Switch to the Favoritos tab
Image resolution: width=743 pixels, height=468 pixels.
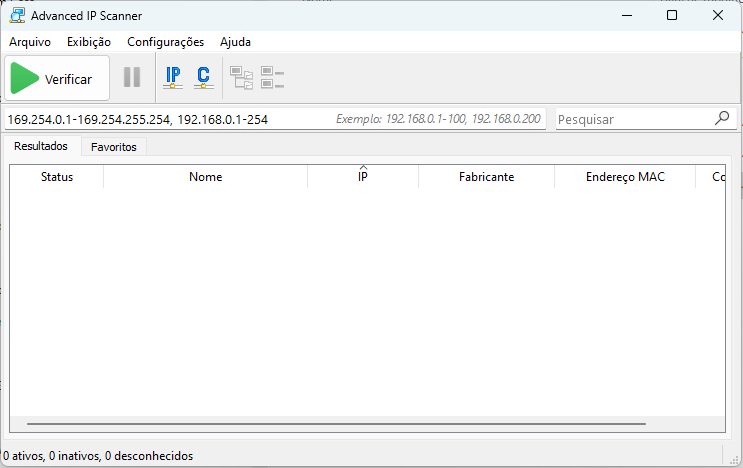pyautogui.click(x=114, y=147)
